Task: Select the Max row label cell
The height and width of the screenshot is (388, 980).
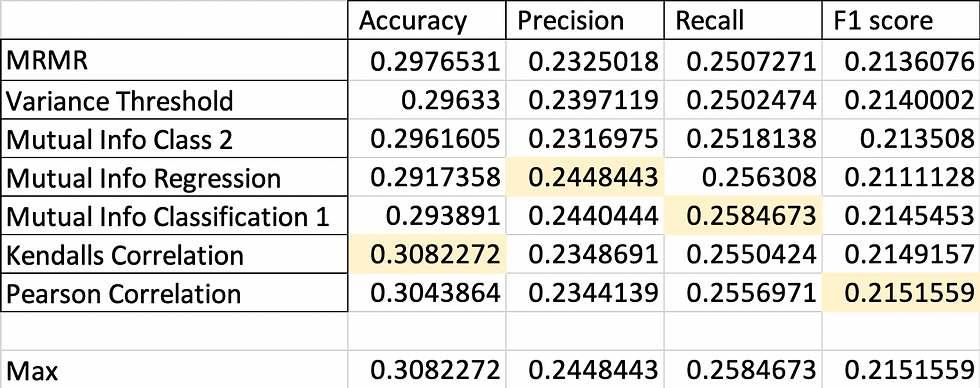Action: coord(174,371)
